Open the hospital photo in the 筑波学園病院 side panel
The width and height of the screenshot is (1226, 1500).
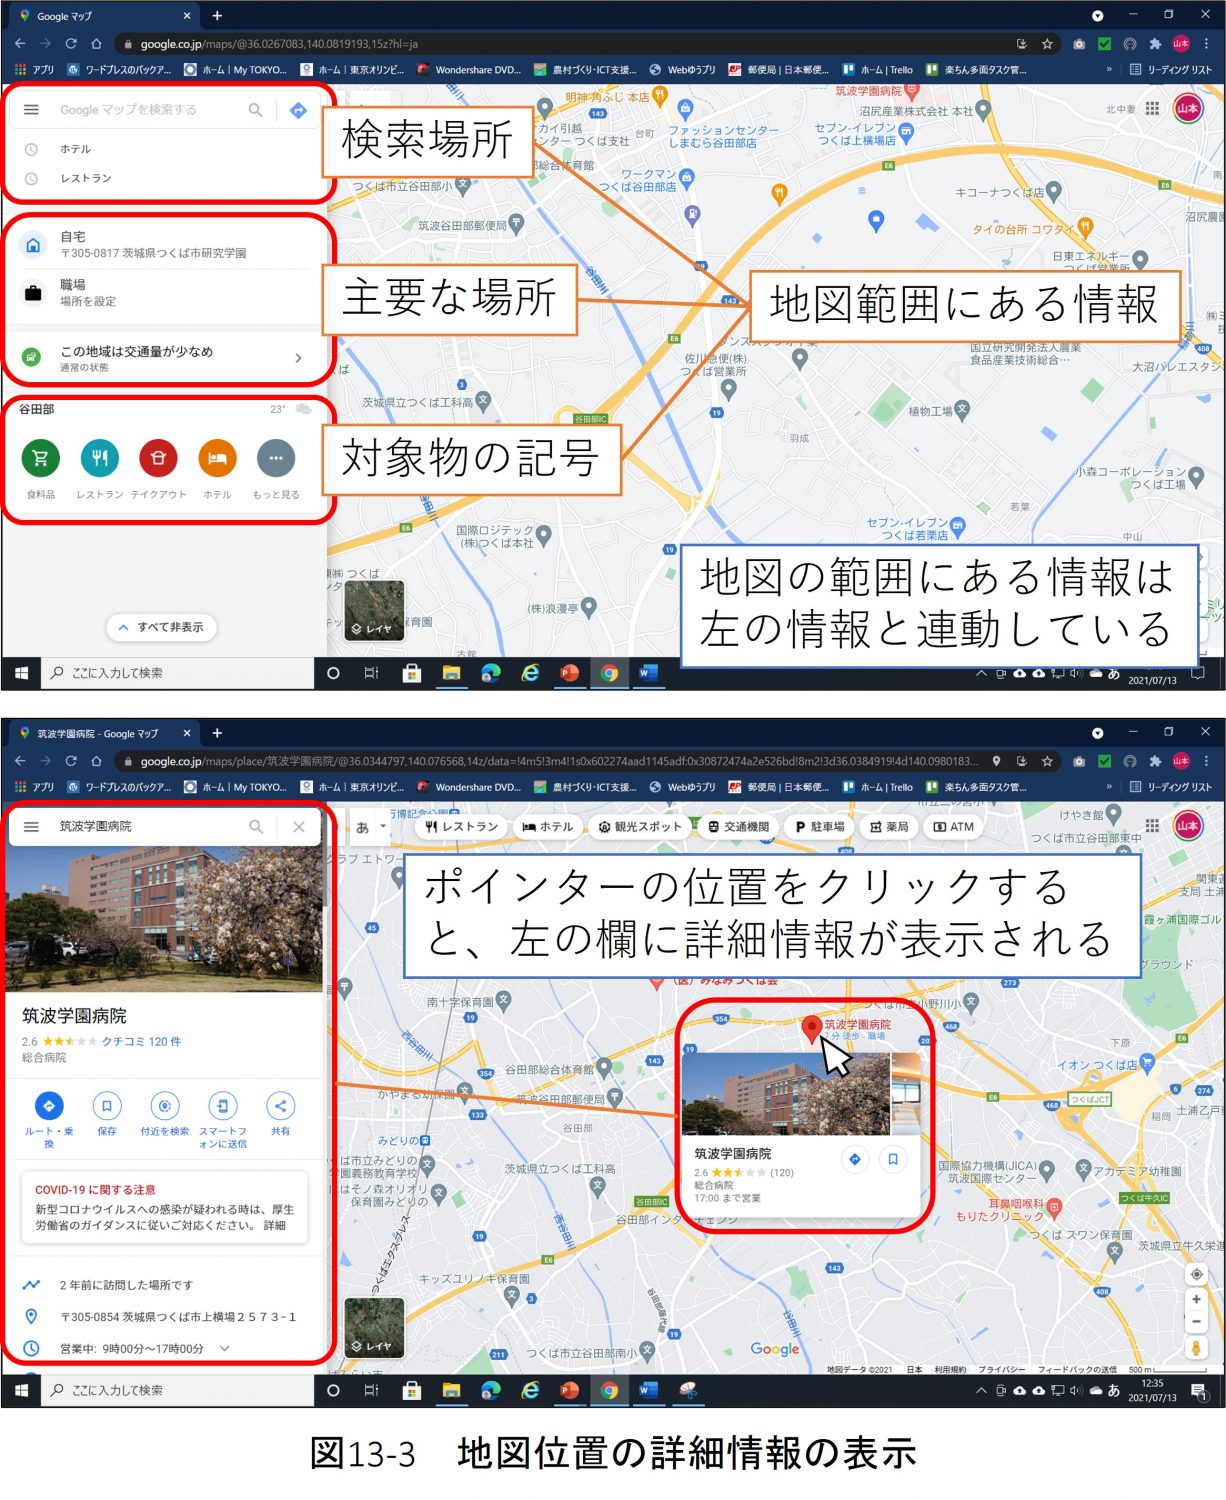pos(165,919)
